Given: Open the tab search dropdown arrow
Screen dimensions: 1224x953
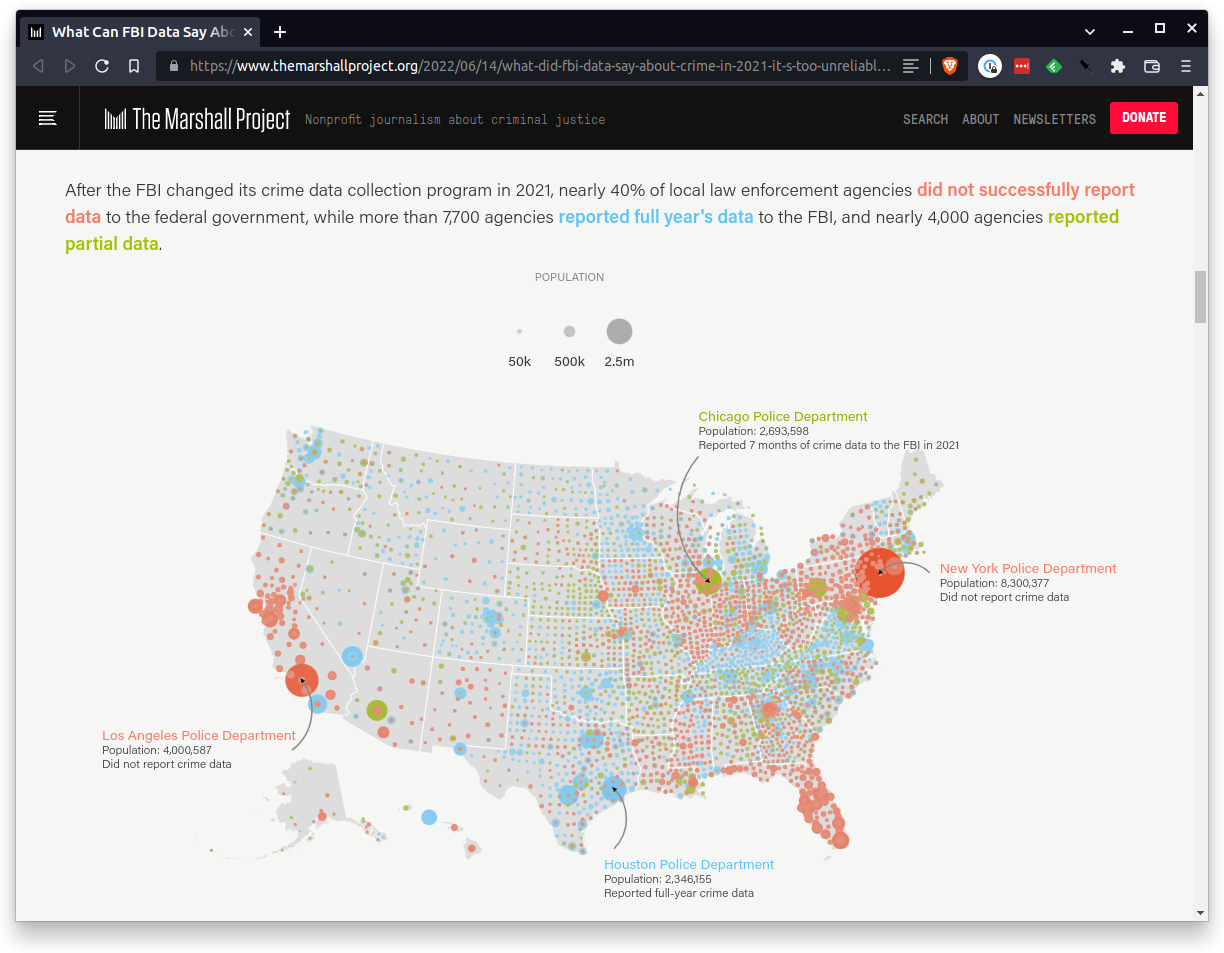Looking at the screenshot, I should click(1090, 32).
